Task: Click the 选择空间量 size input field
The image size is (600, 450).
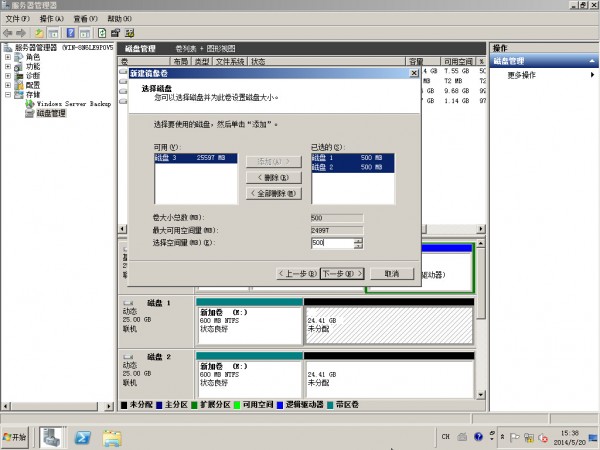Action: click(x=331, y=243)
